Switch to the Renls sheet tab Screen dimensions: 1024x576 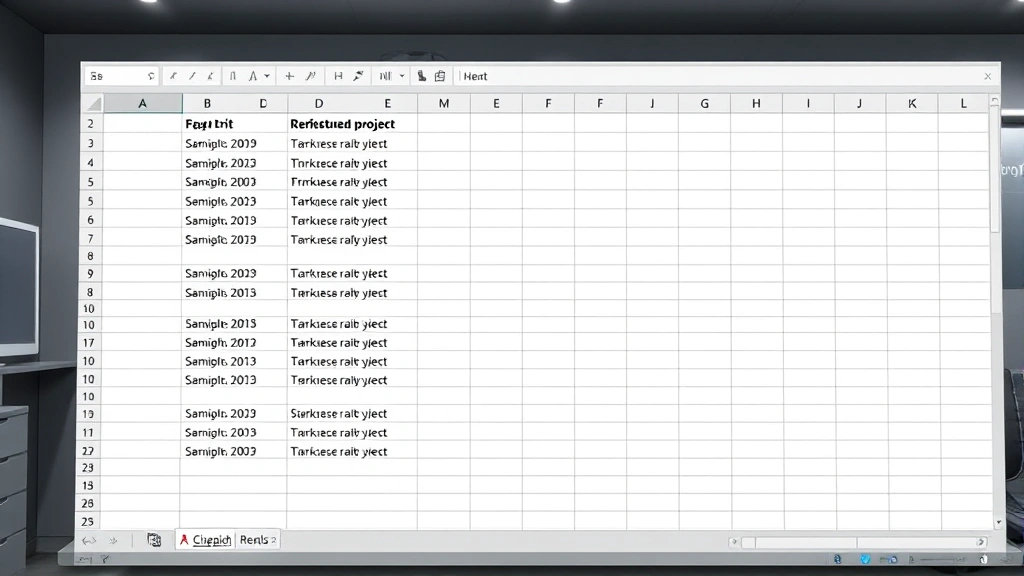point(258,540)
